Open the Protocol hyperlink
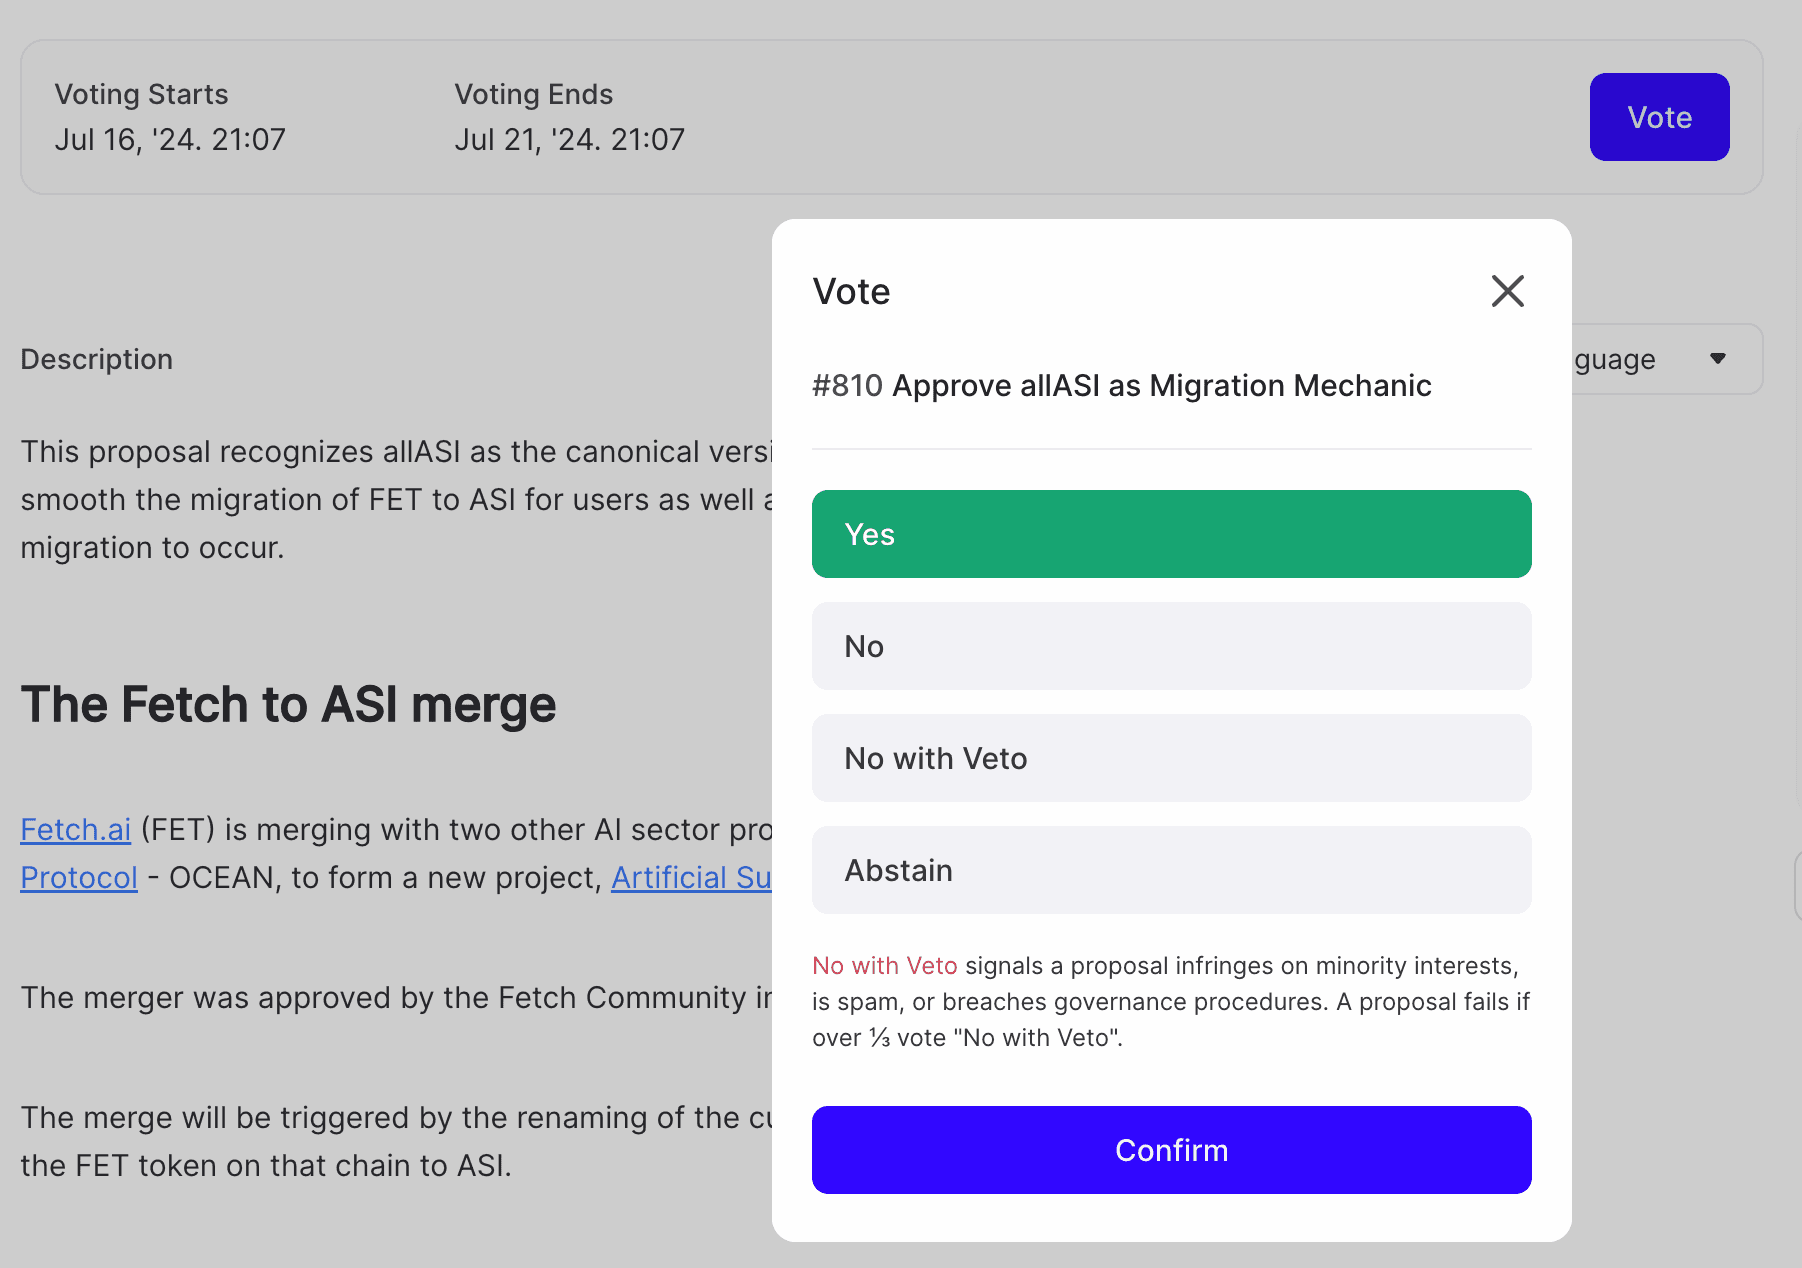Image resolution: width=1802 pixels, height=1268 pixels. [x=78, y=877]
